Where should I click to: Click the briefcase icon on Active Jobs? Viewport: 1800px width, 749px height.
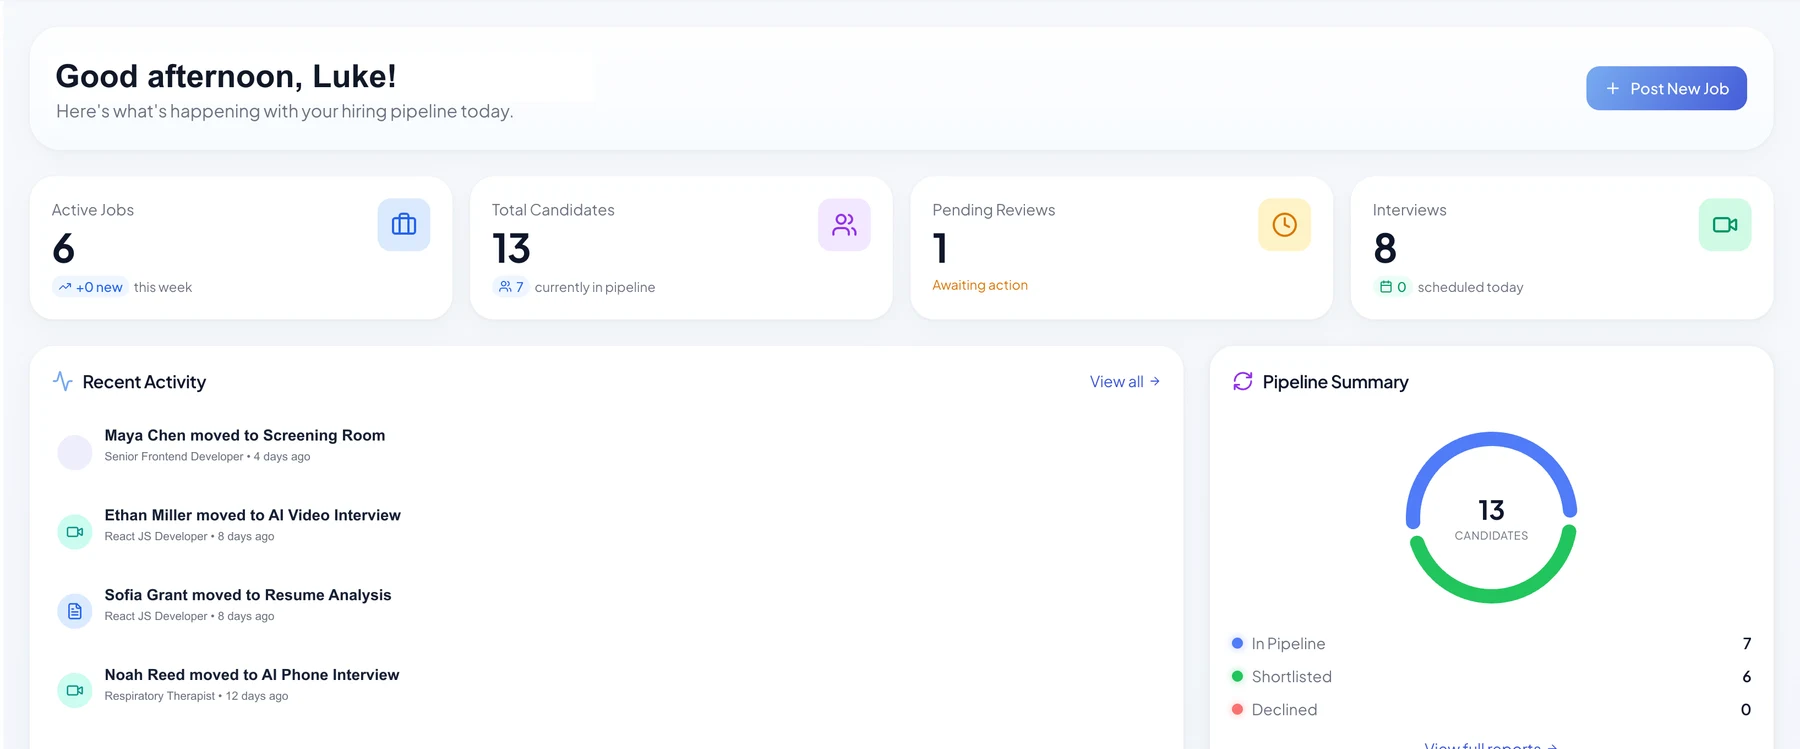tap(404, 224)
